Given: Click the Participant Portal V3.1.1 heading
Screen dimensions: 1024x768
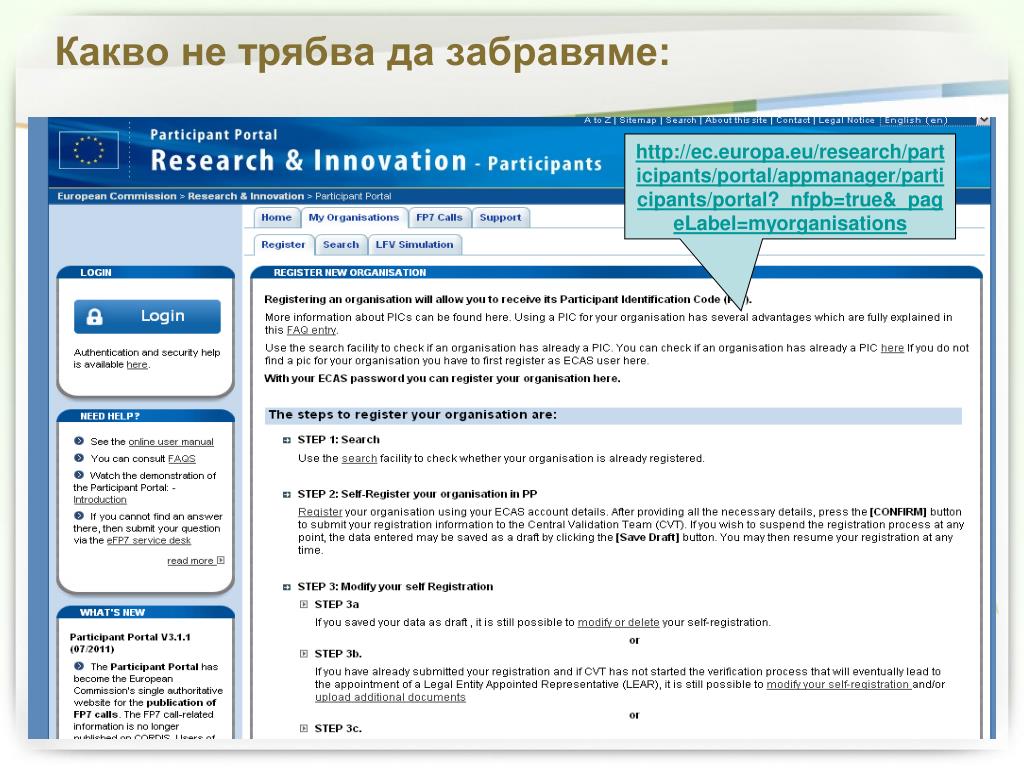Looking at the screenshot, I should pos(130,643).
